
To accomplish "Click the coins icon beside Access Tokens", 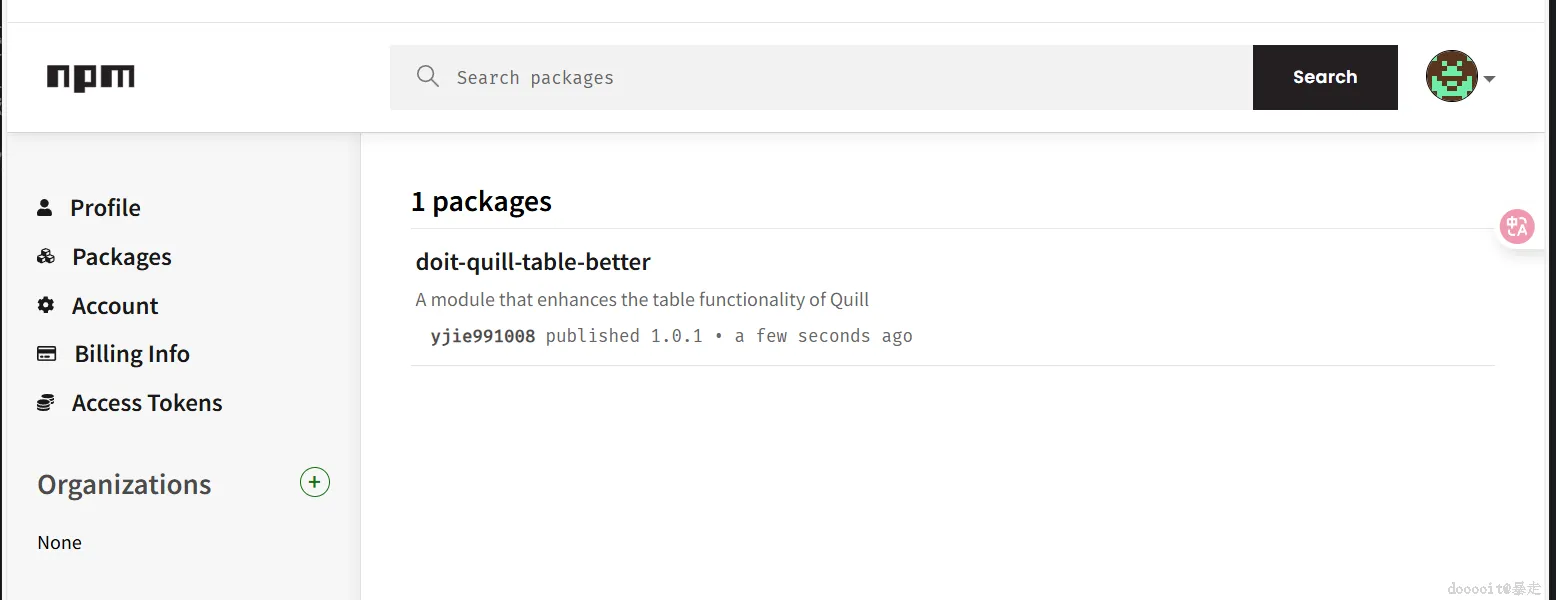I will pyautogui.click(x=46, y=403).
